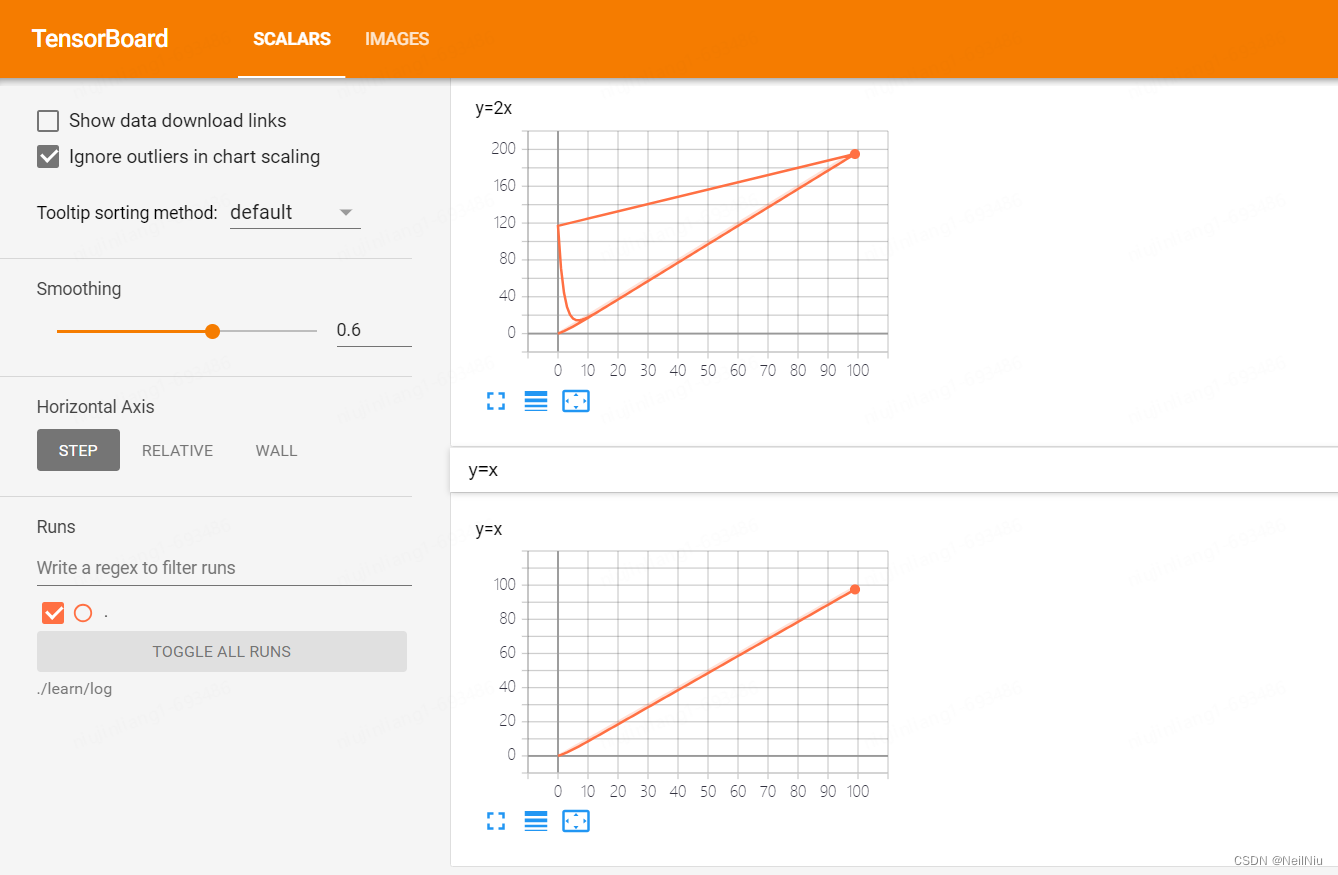Fit domain to data on y=x chart
Viewport: 1338px width, 875px height.
tap(576, 821)
